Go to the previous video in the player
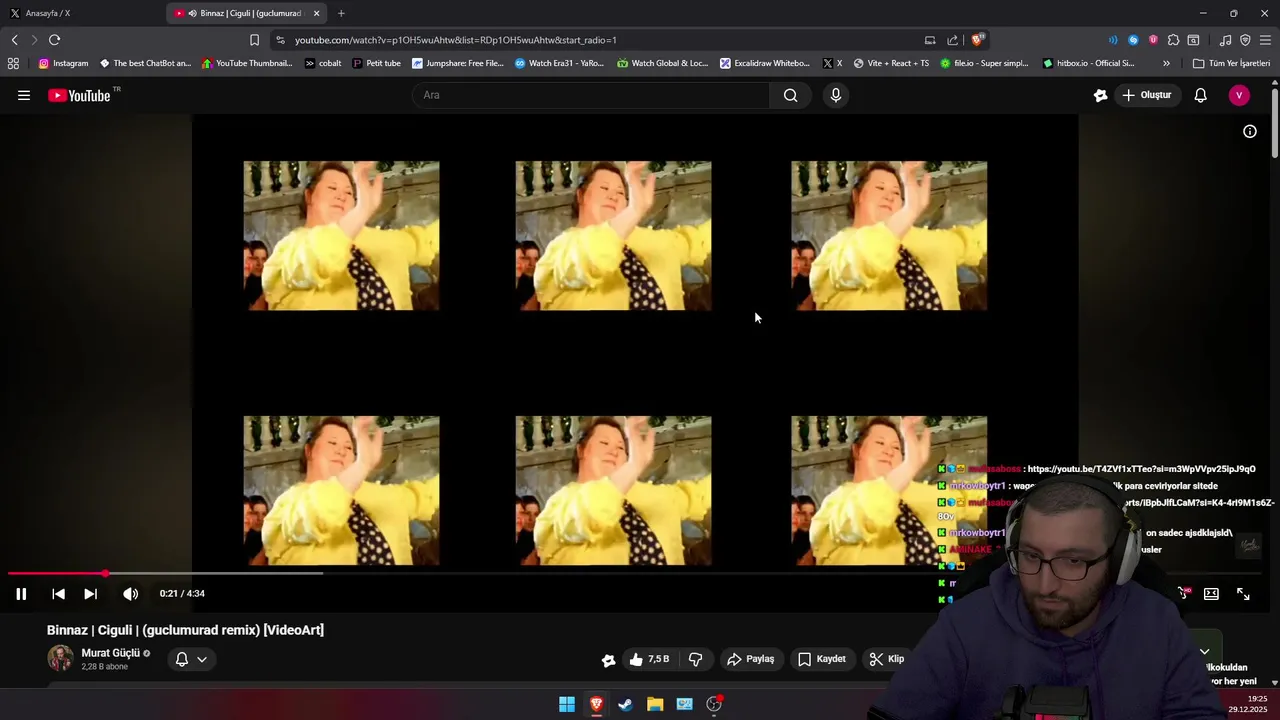 pyautogui.click(x=58, y=594)
